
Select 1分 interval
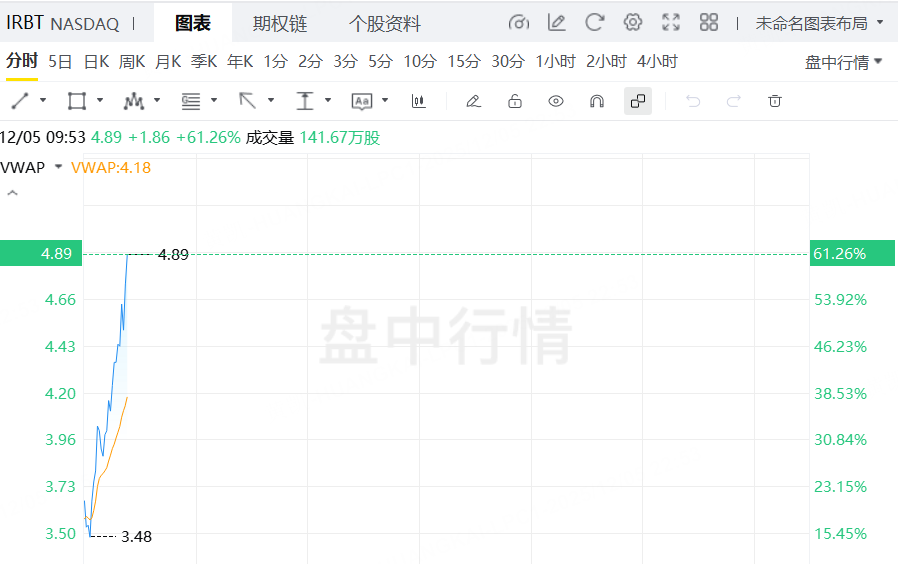(275, 61)
